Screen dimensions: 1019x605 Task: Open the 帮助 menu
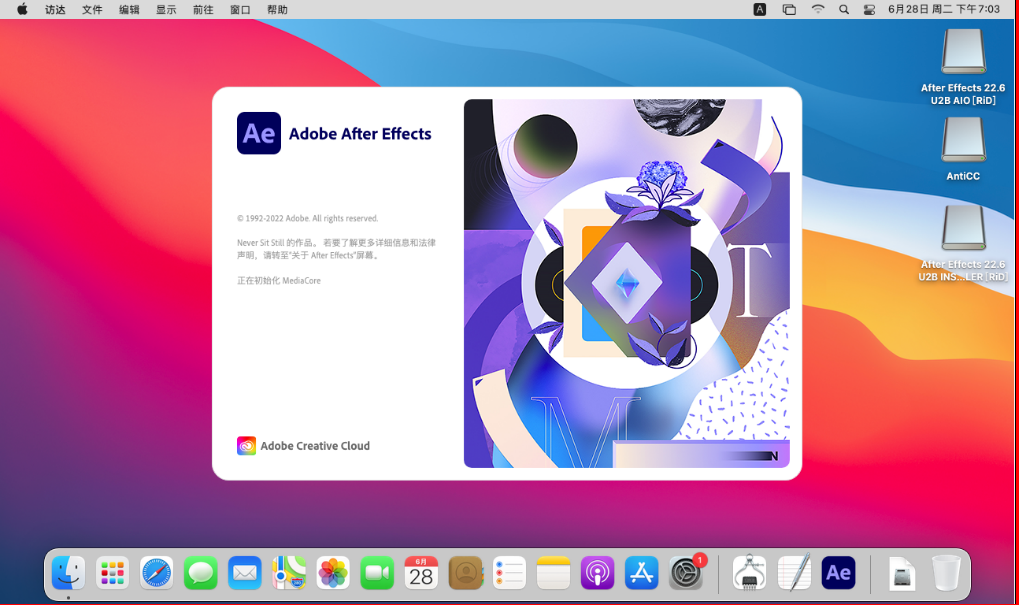click(277, 10)
